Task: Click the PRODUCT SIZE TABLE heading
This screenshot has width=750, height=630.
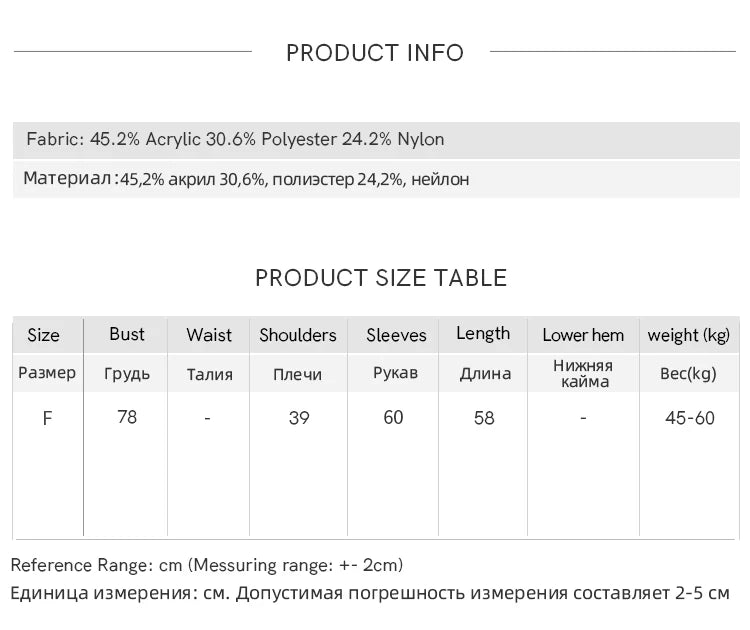Action: click(x=381, y=278)
